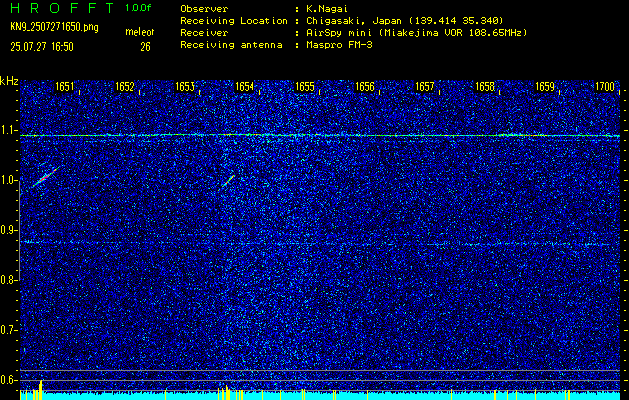Select the observer name K.Nagai
Viewport: 629px width, 400px height.
tap(327, 9)
